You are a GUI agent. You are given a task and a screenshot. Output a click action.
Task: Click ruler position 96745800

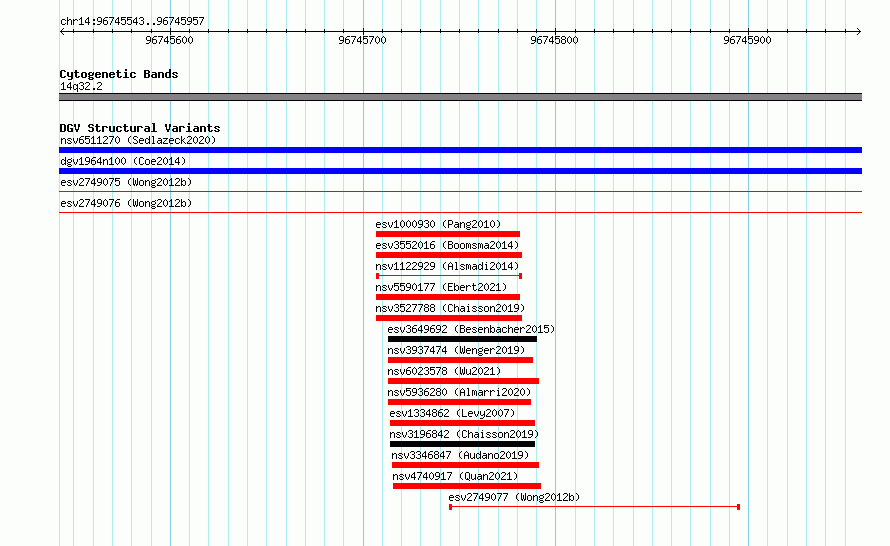coord(554,40)
